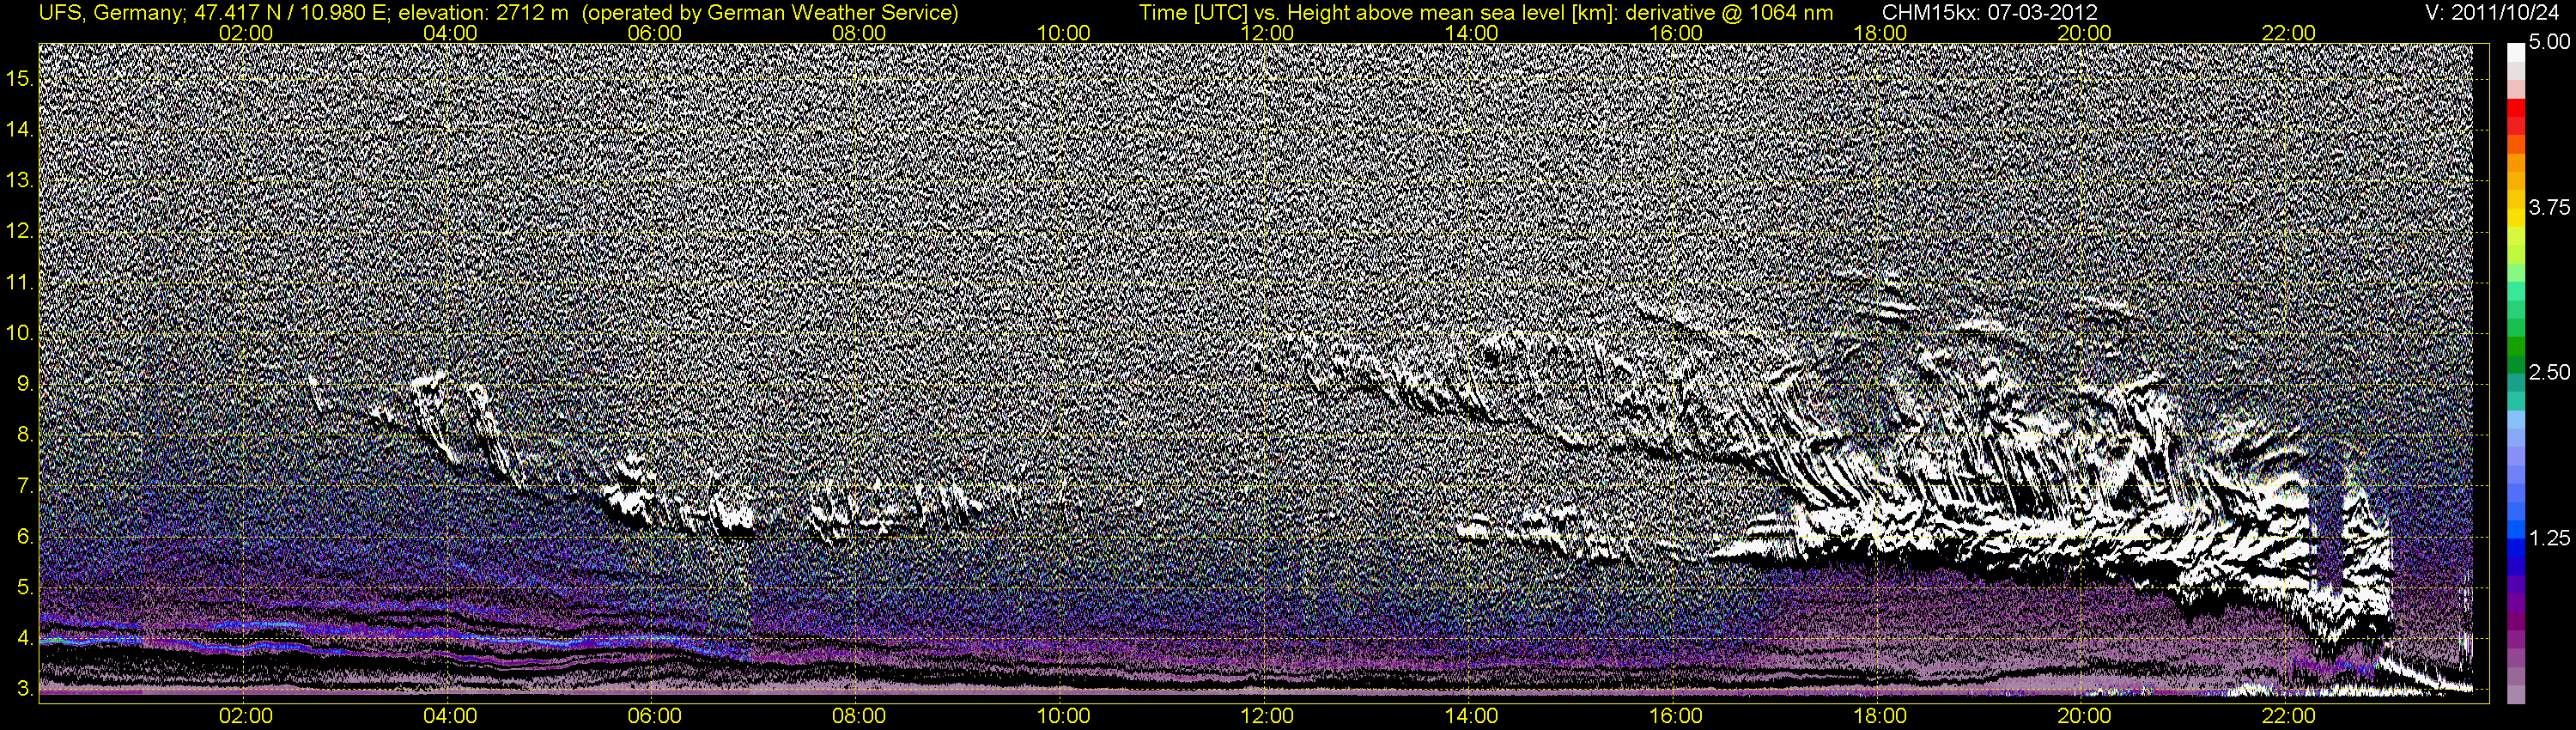Click the 06:00 label on the lower time axis
Screen dimensions: 2576x730
(x=654, y=716)
